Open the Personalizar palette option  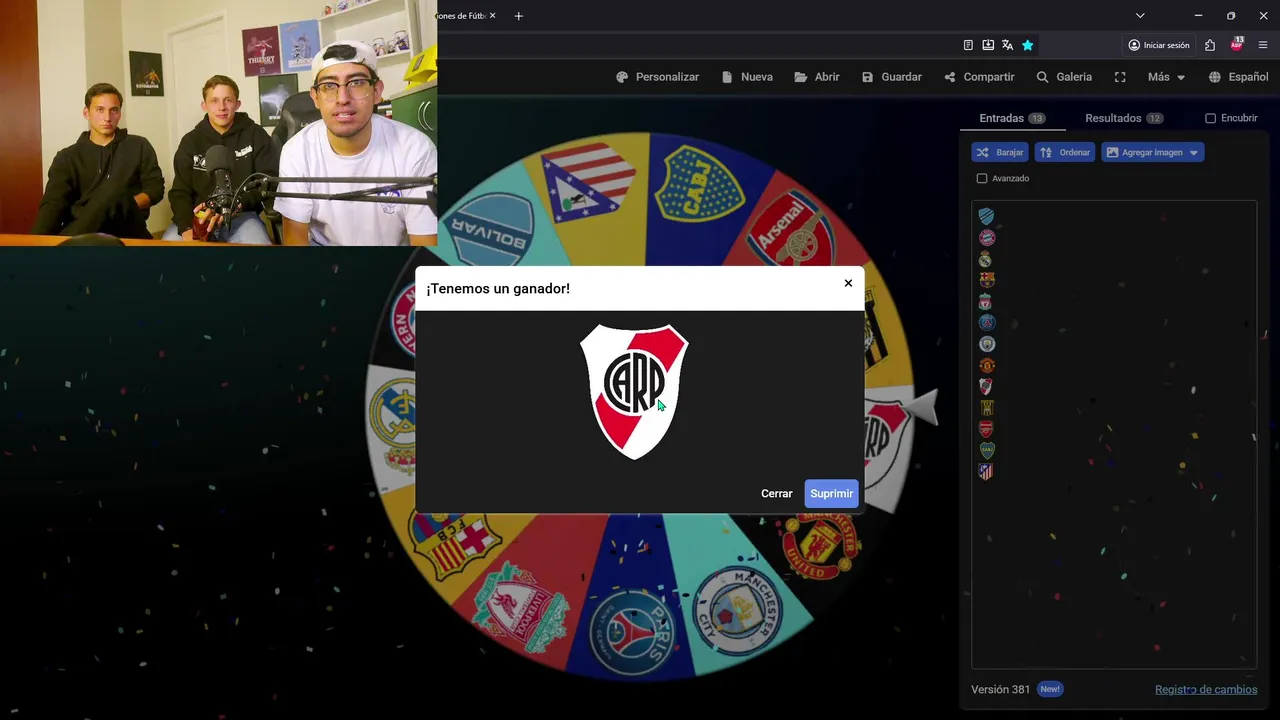click(657, 77)
